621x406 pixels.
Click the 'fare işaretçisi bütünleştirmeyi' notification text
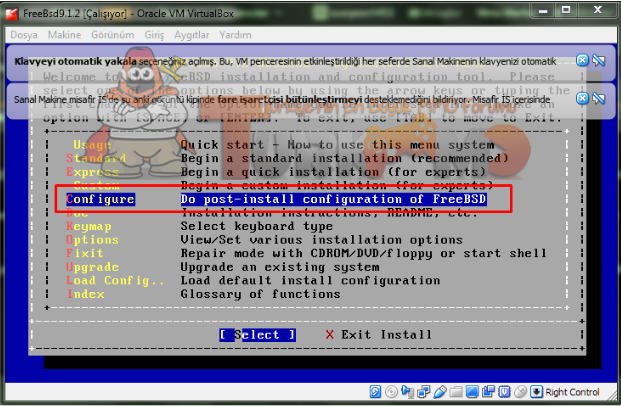pyautogui.click(x=290, y=99)
